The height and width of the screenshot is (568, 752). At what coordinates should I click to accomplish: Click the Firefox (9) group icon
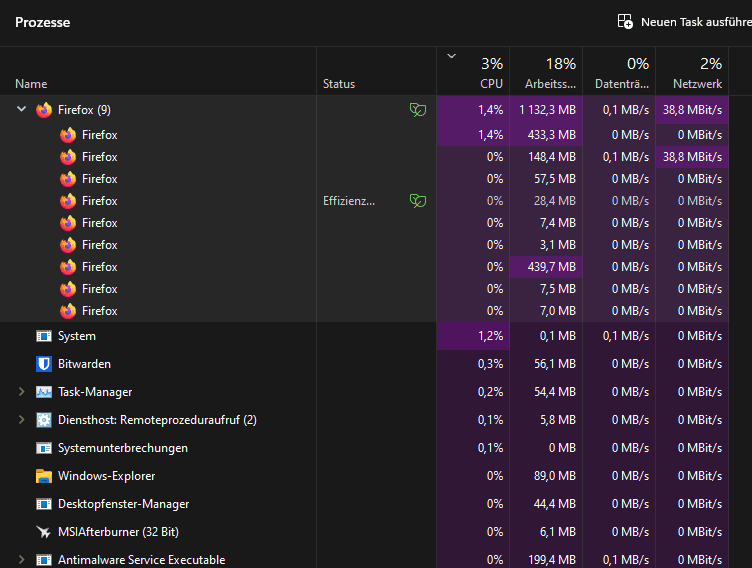[44, 110]
